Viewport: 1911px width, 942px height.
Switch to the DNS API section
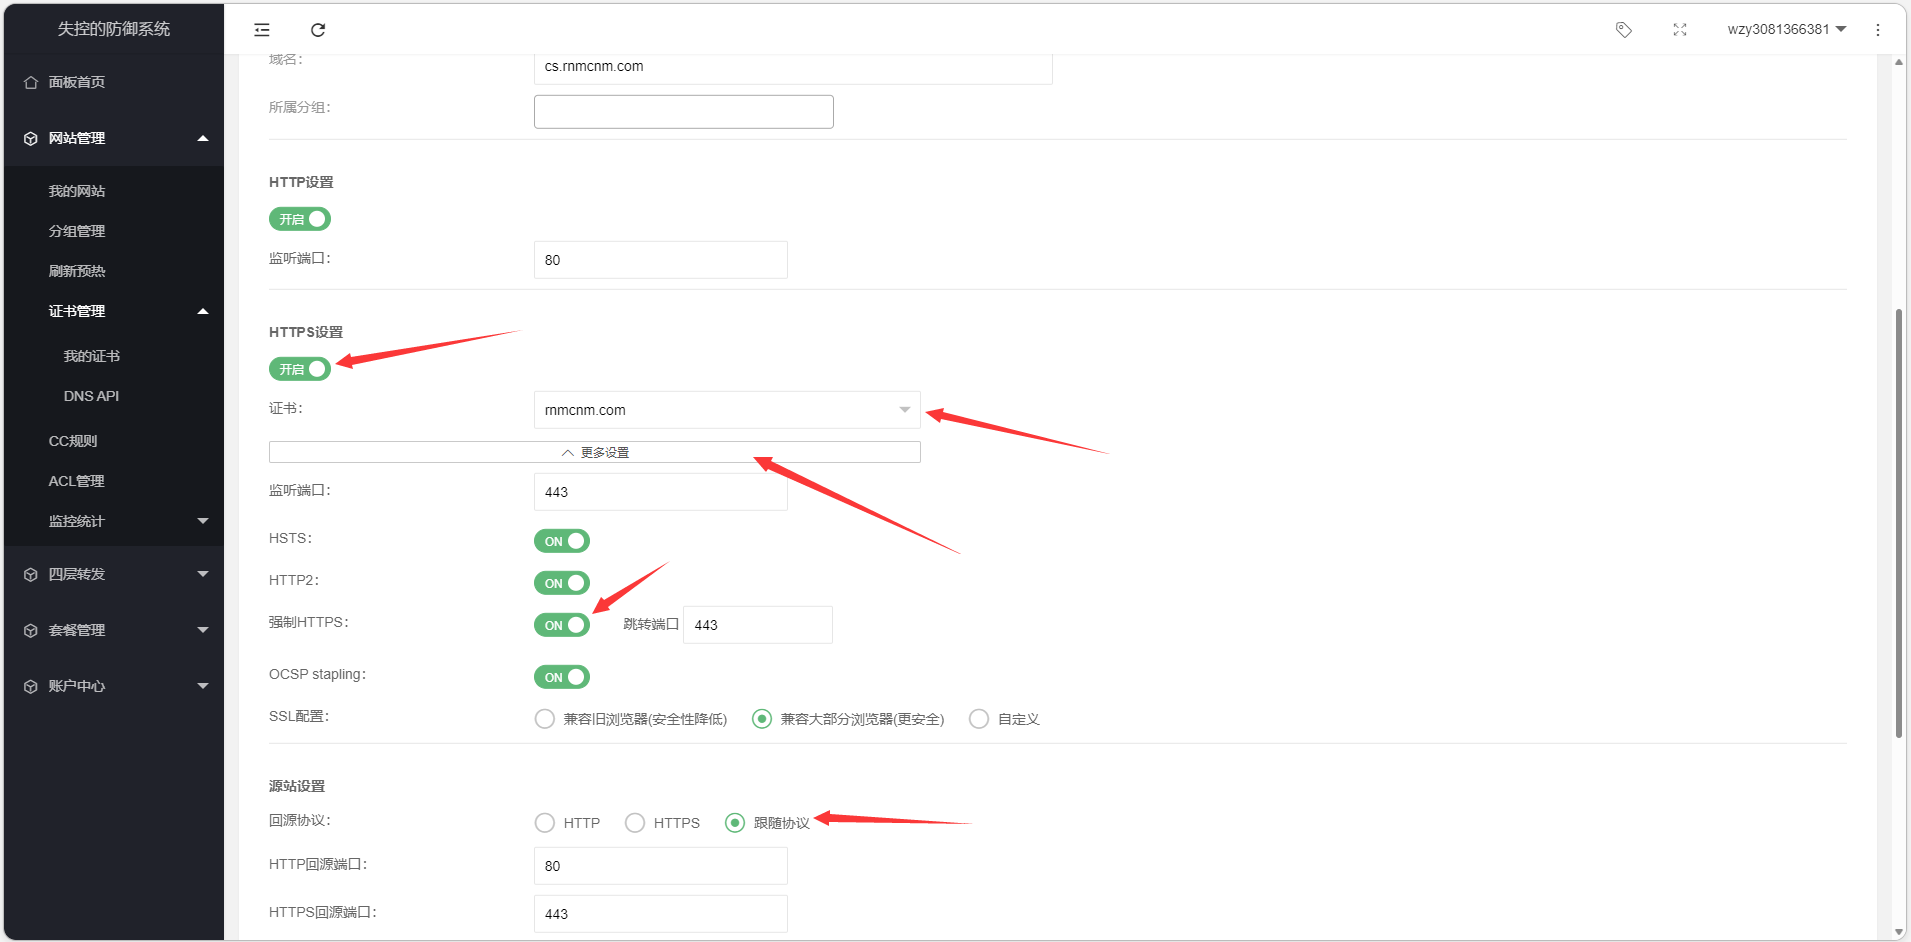tap(91, 395)
